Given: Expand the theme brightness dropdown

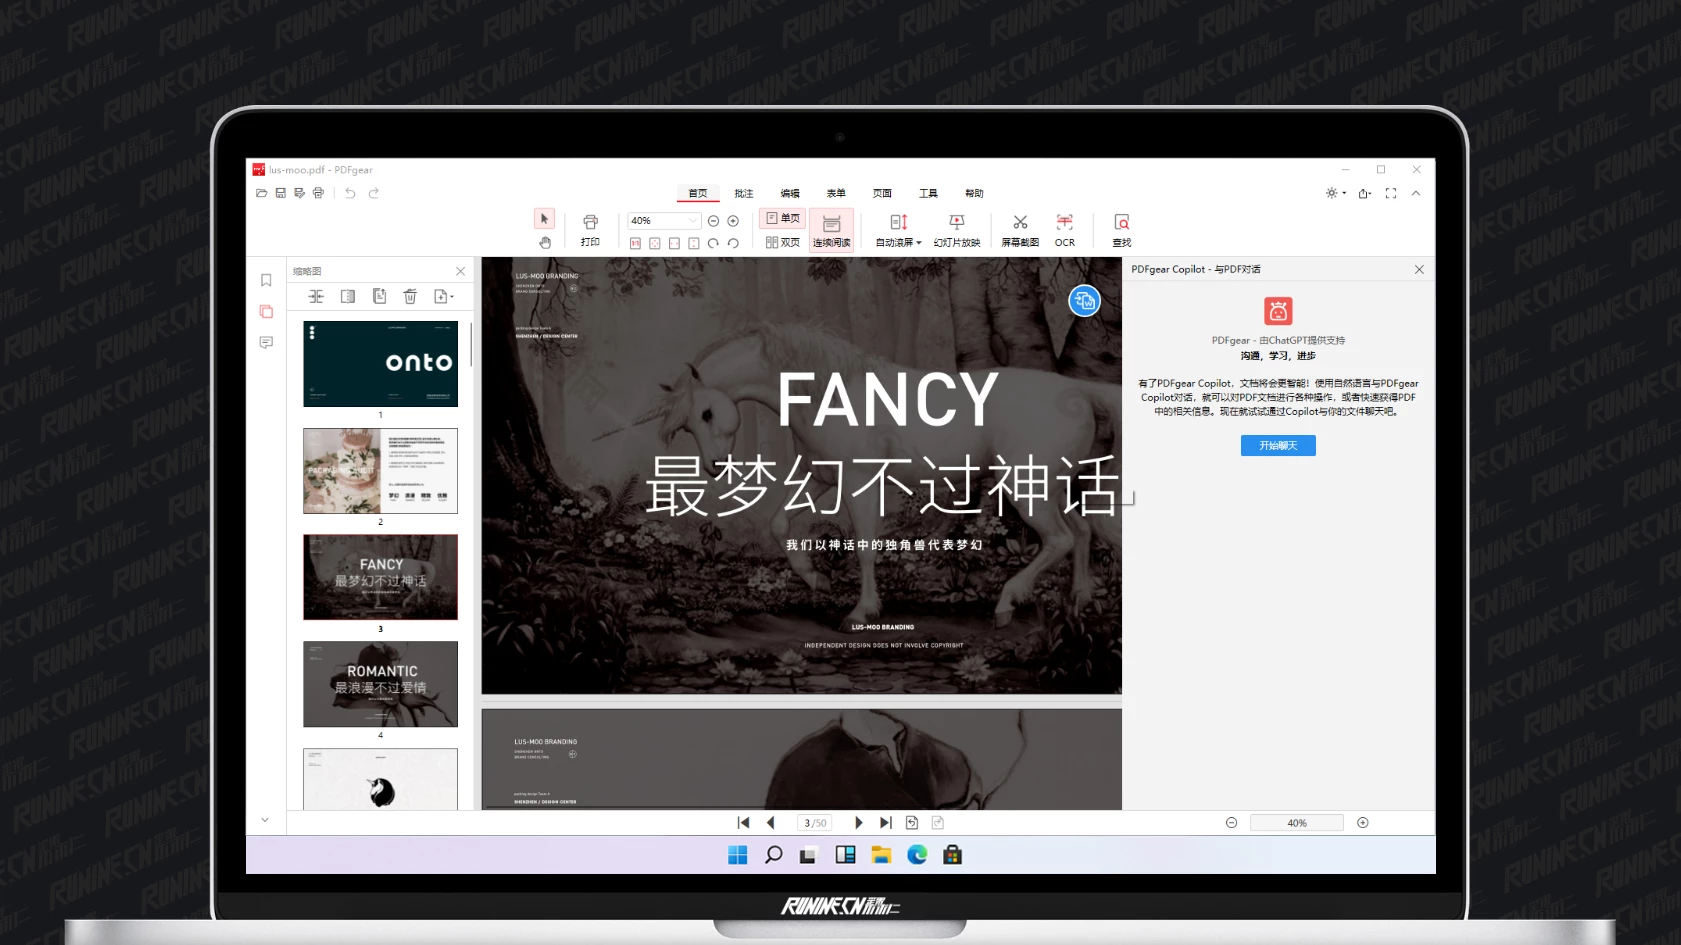Looking at the screenshot, I should coord(1344,194).
